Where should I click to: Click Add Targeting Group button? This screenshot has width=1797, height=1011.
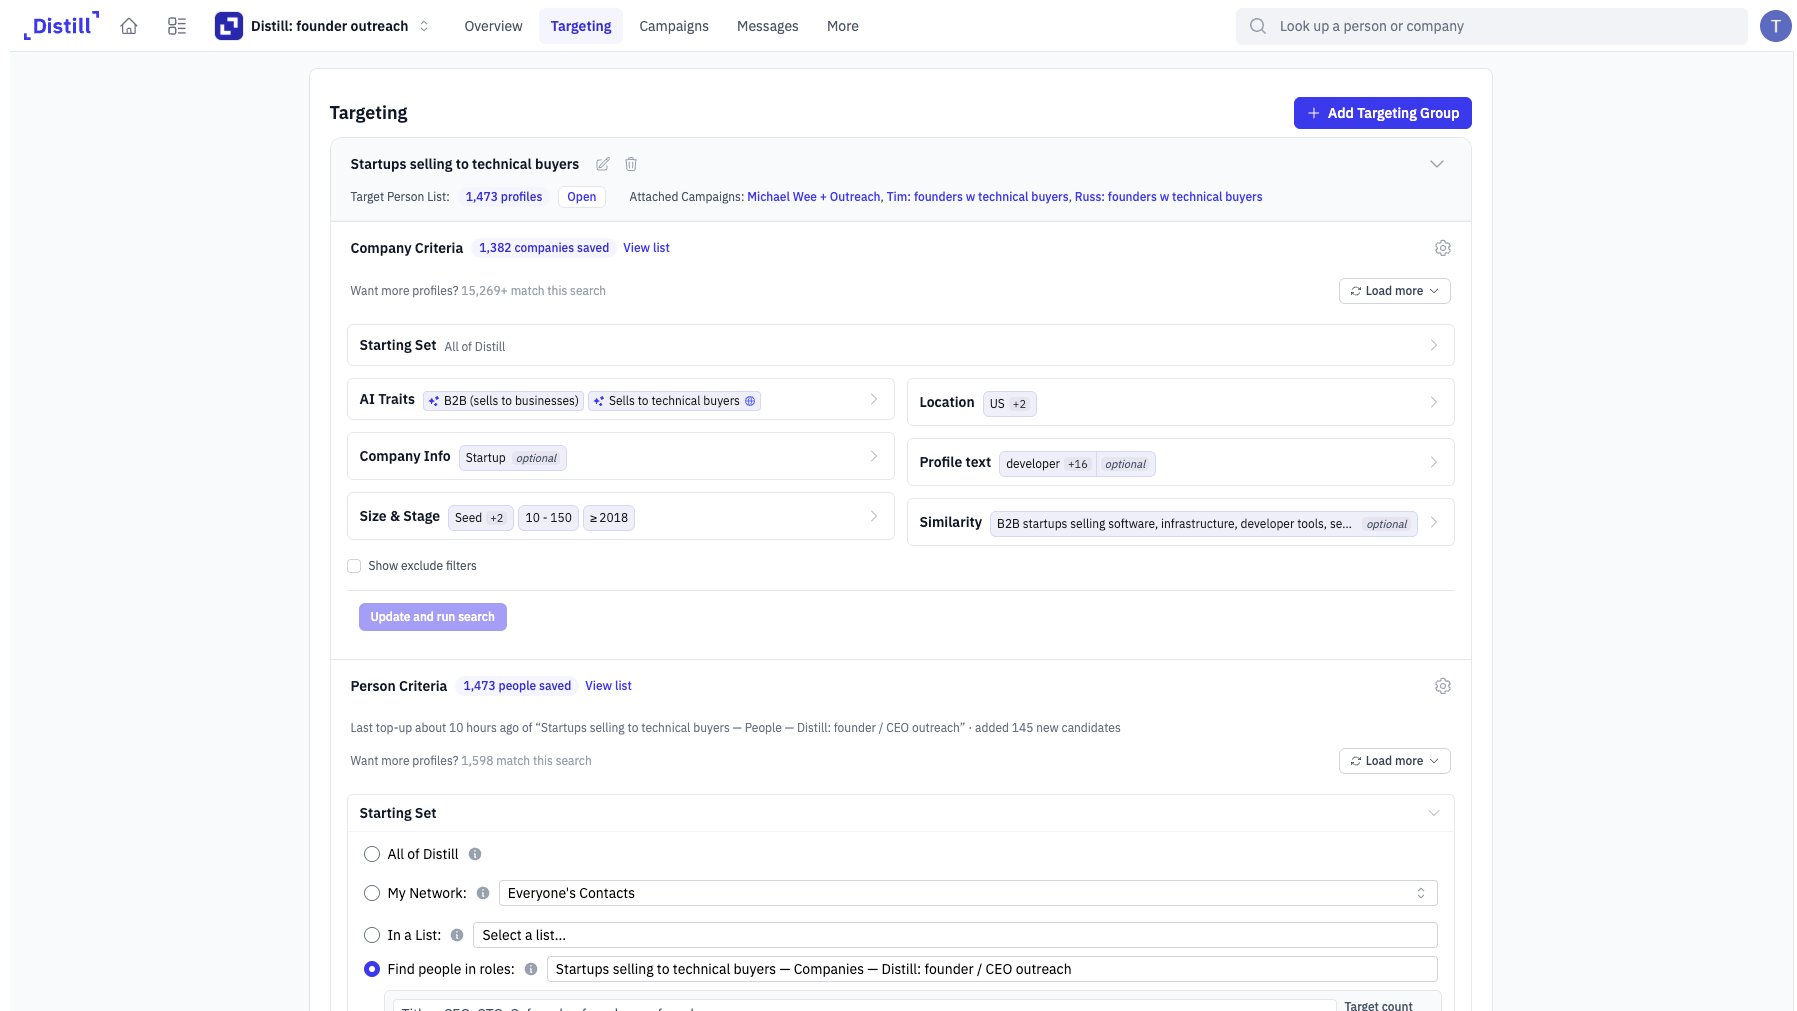click(1382, 113)
